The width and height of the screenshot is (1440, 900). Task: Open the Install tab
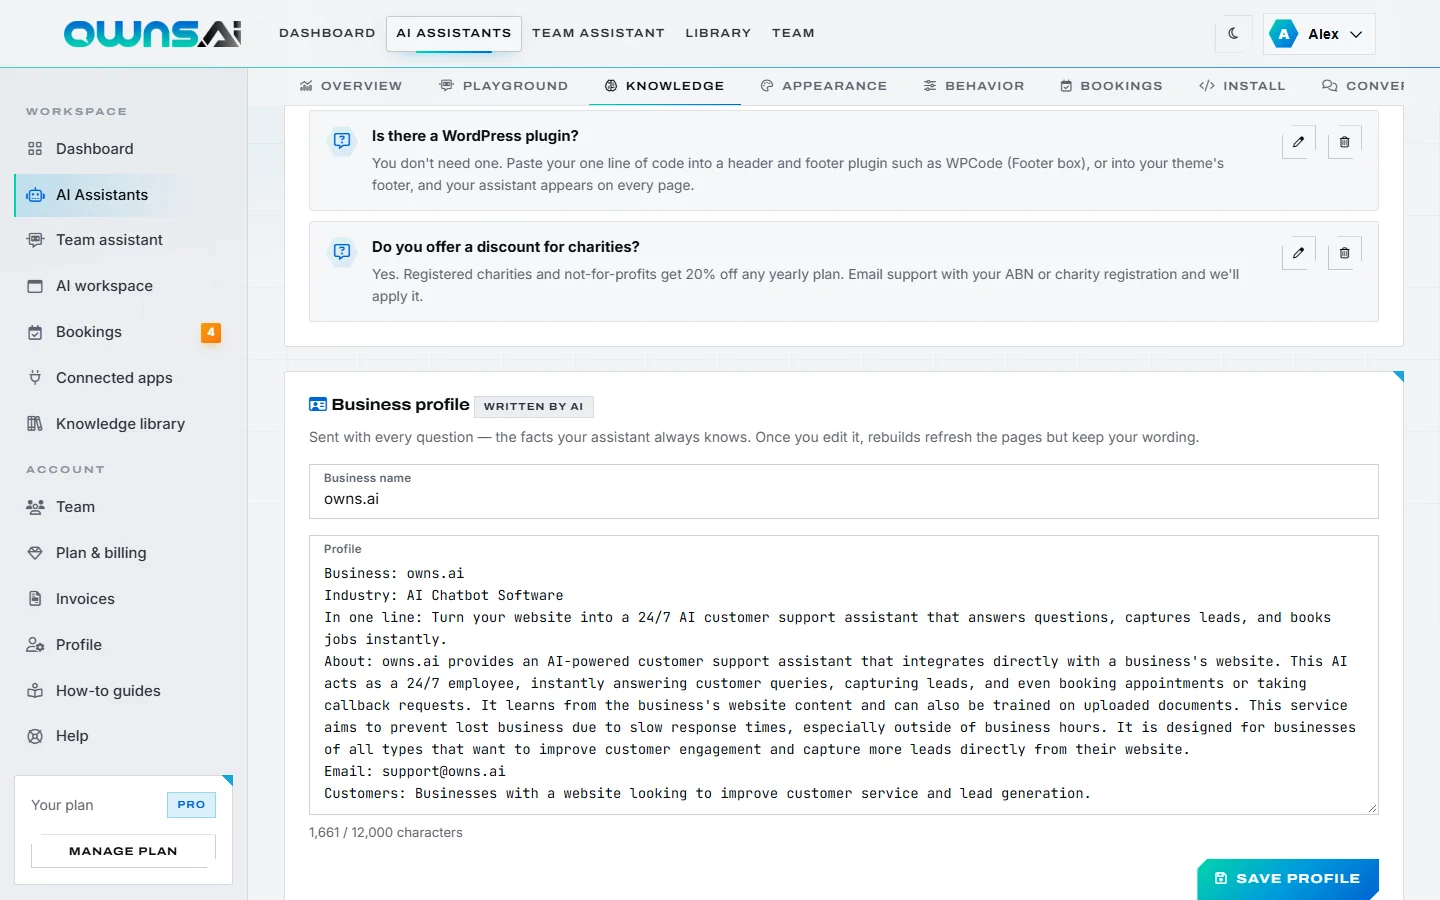pyautogui.click(x=1242, y=86)
